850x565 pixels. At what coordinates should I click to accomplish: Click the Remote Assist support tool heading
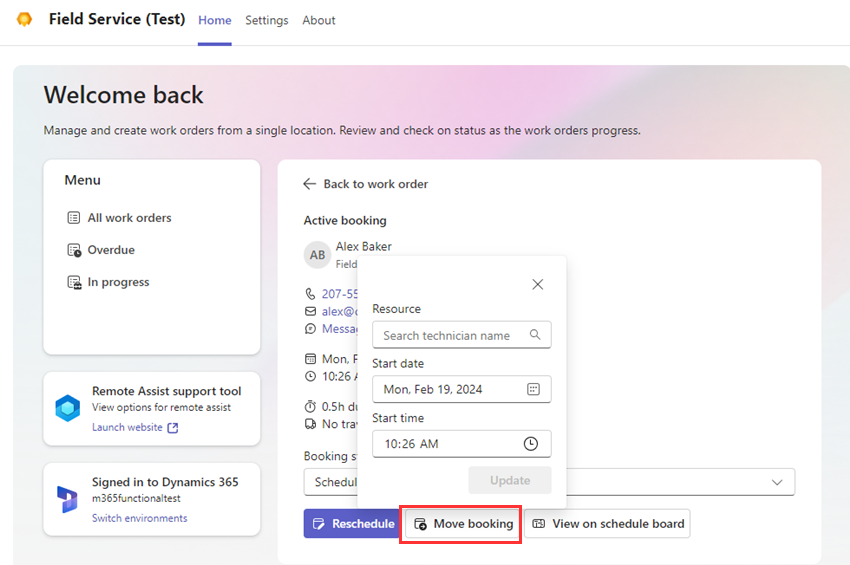coord(166,391)
